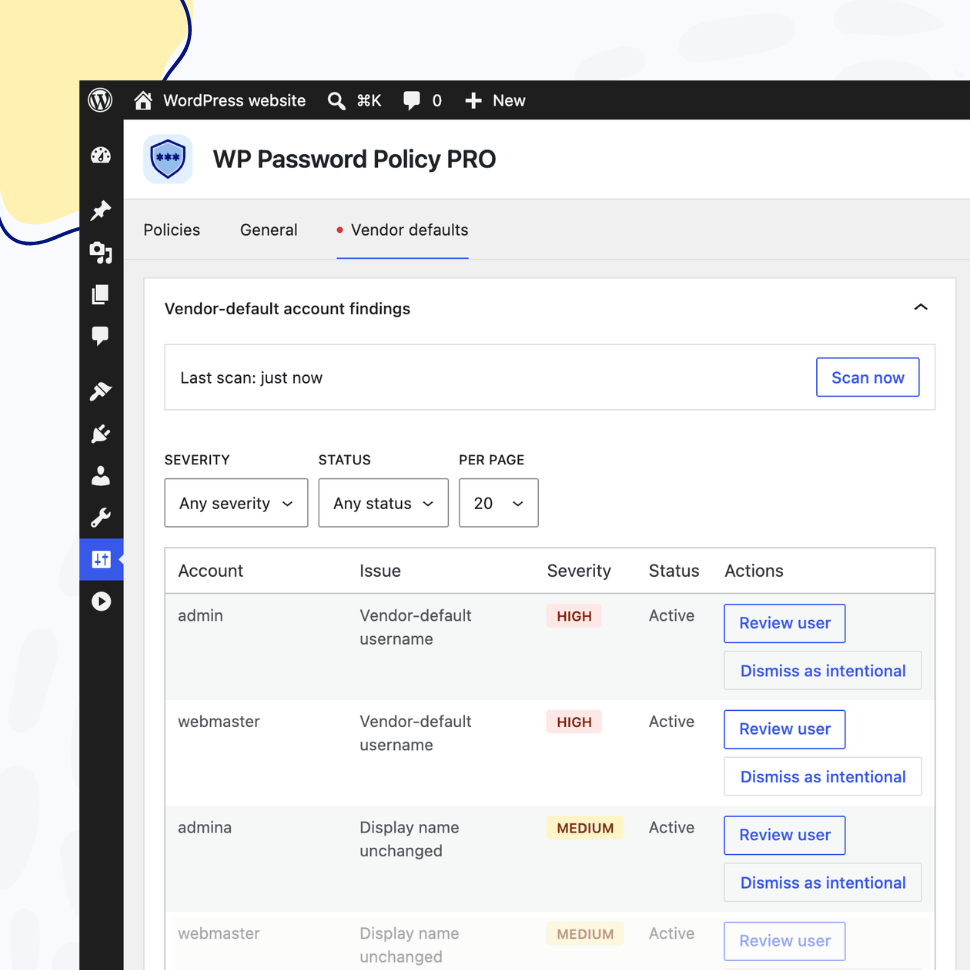
Task: Dismiss admin finding as intentional
Action: [823, 671]
